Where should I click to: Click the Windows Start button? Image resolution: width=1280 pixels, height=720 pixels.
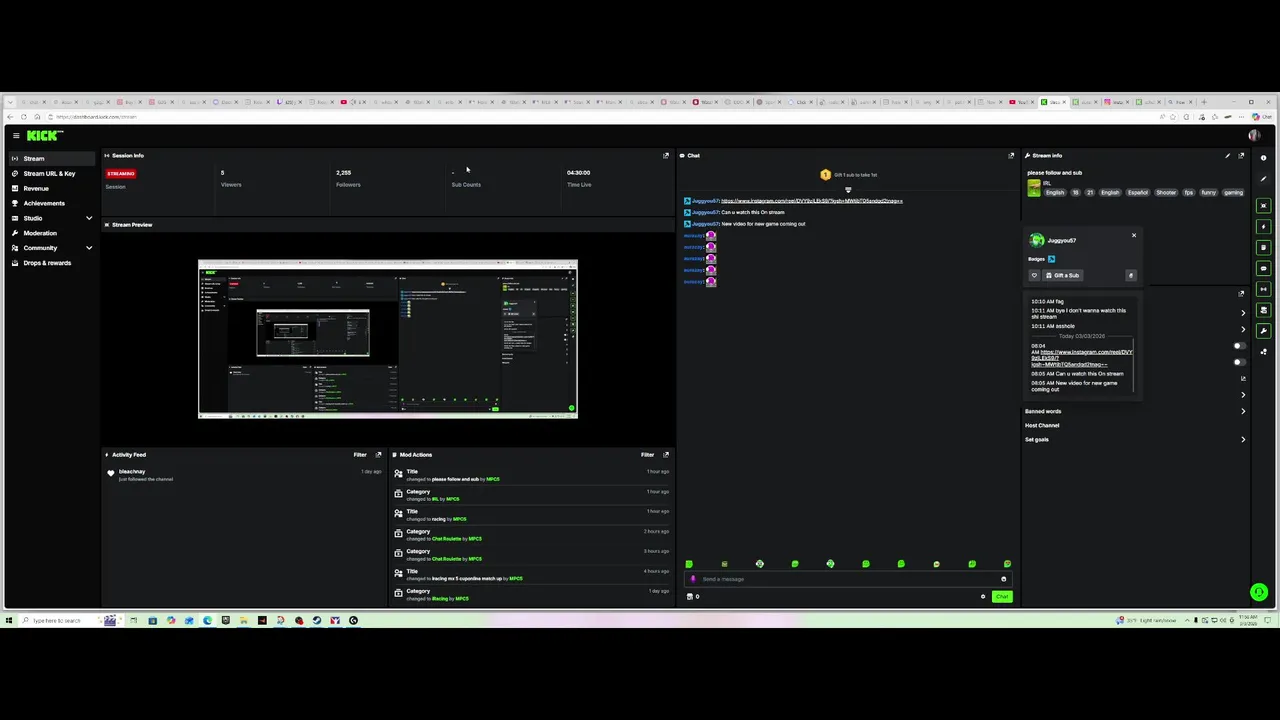click(x=9, y=620)
